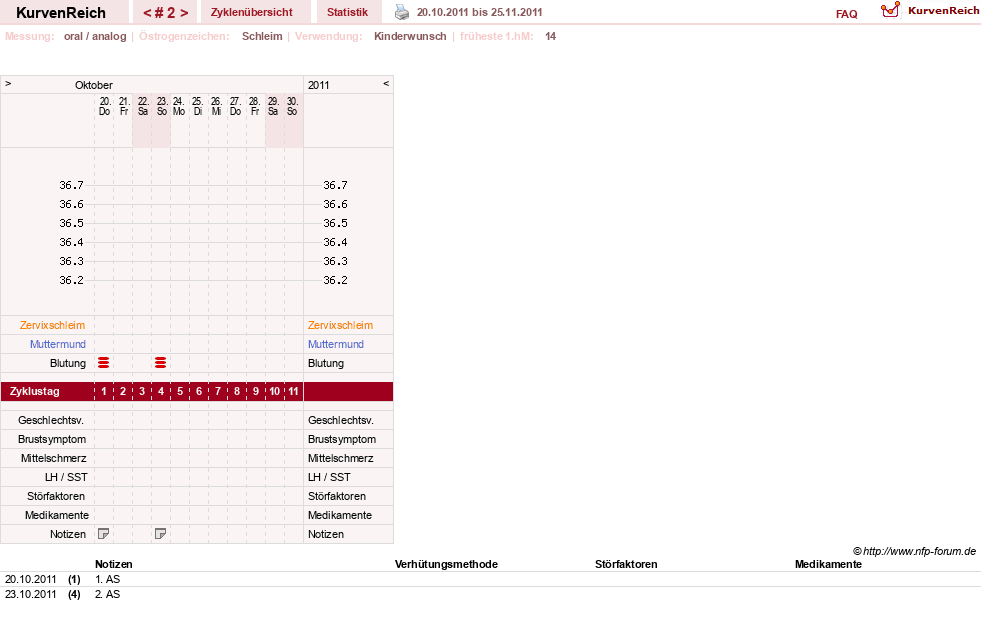981x623 pixels.
Task: Click the 'oral / analog' measurement value
Action: (95, 36)
